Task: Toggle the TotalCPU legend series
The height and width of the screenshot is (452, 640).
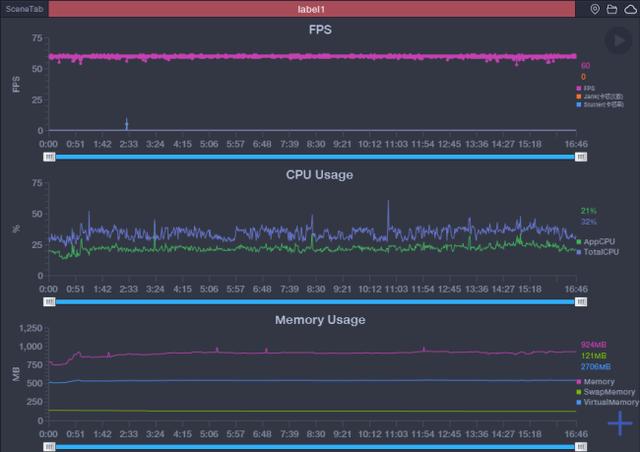Action: (598, 252)
